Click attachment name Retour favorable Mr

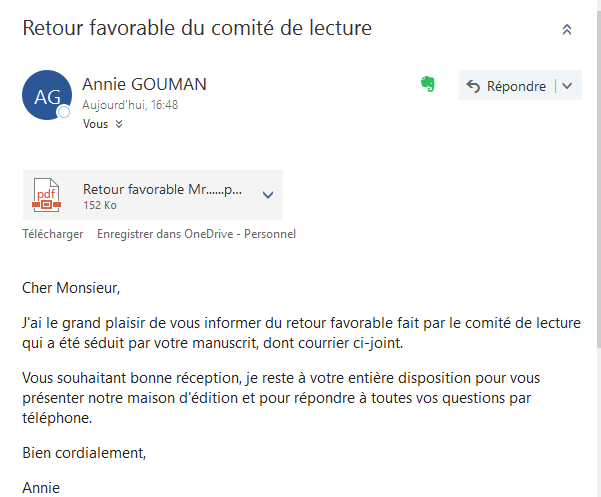tap(163, 189)
